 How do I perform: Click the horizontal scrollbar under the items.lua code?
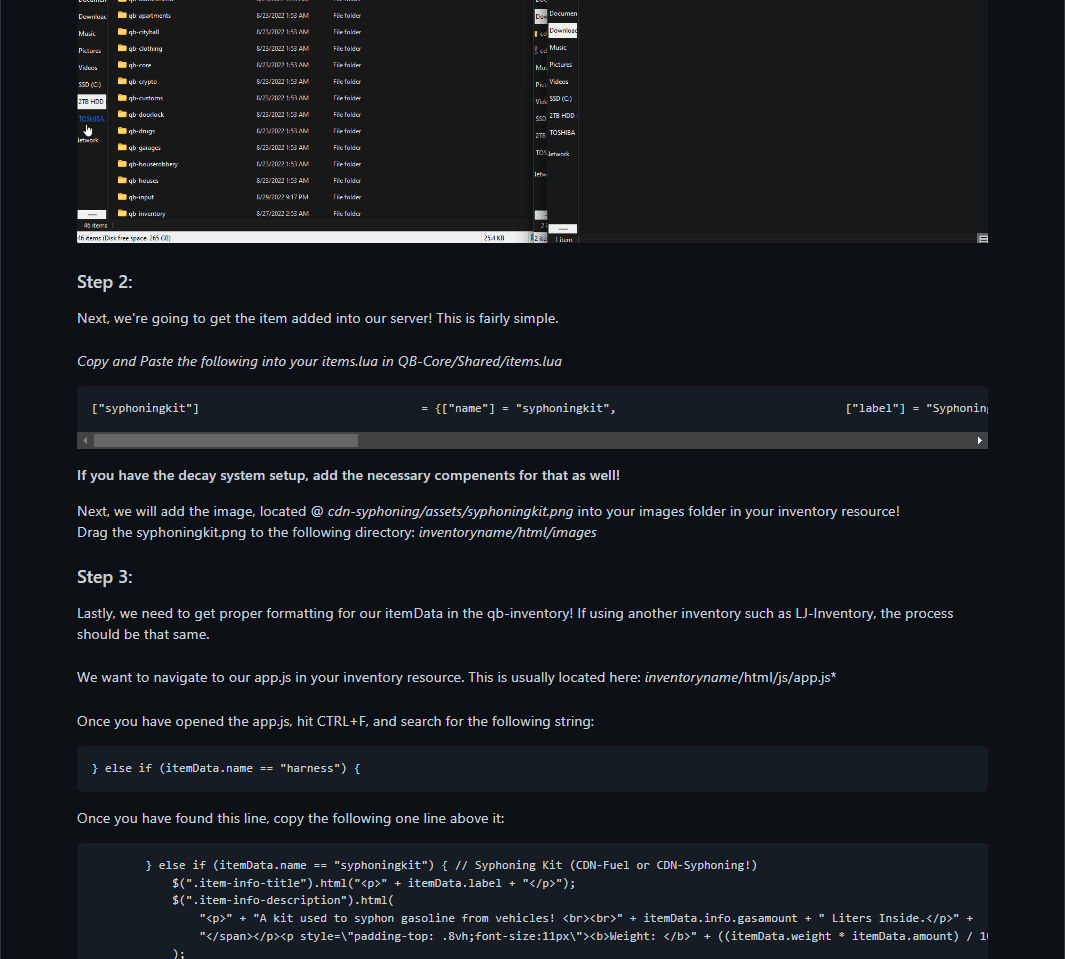click(x=220, y=440)
